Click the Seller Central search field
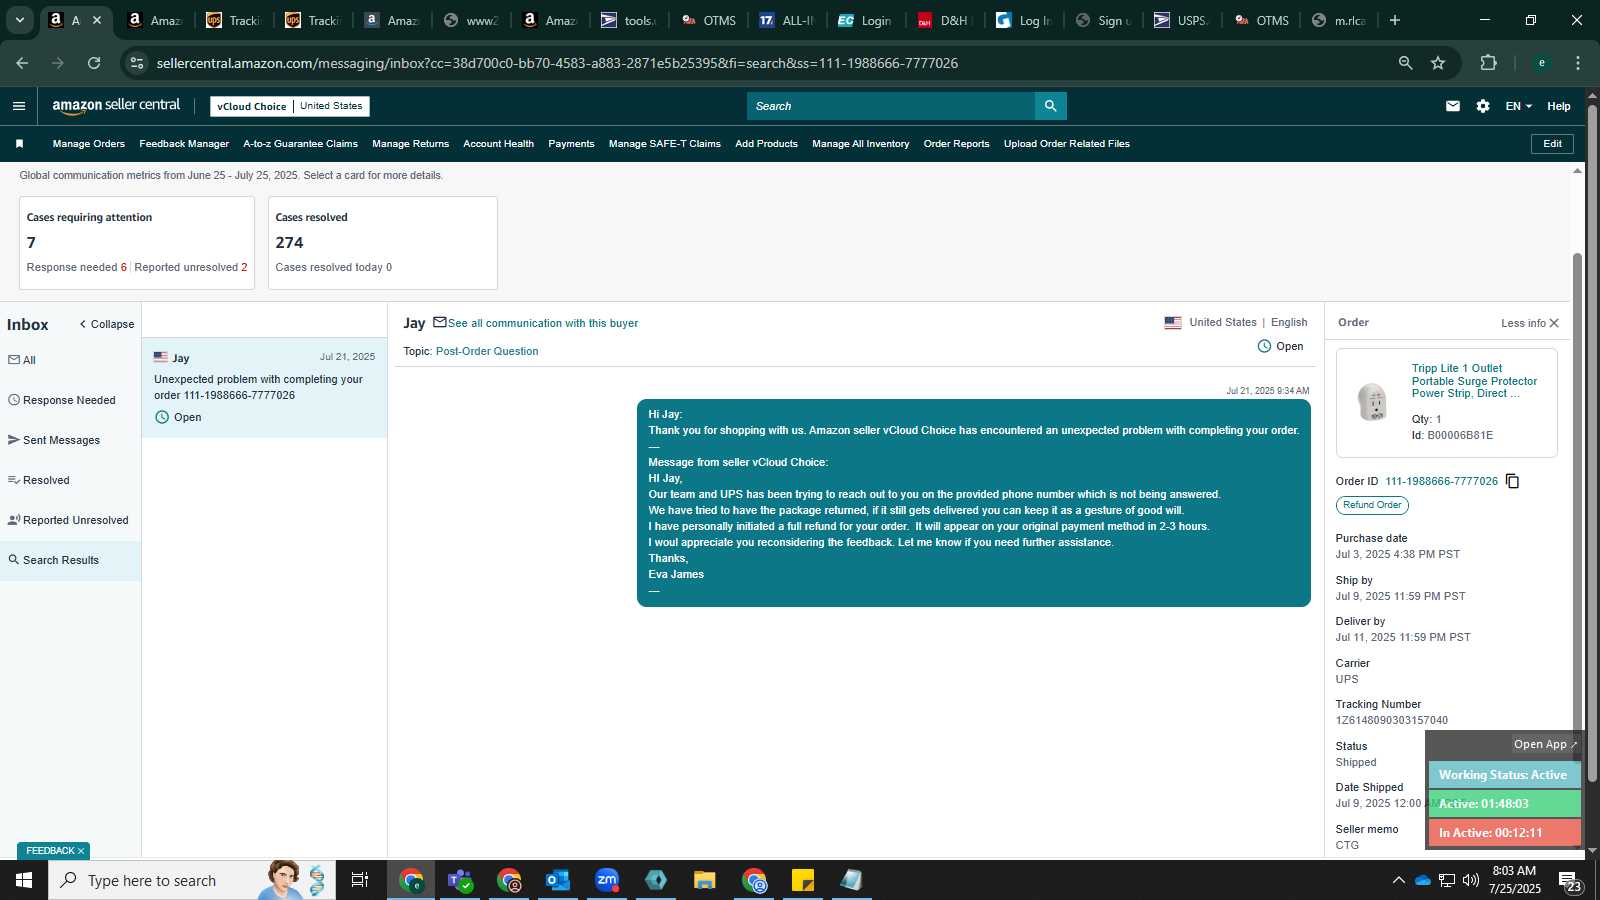Image resolution: width=1600 pixels, height=900 pixels. [890, 106]
